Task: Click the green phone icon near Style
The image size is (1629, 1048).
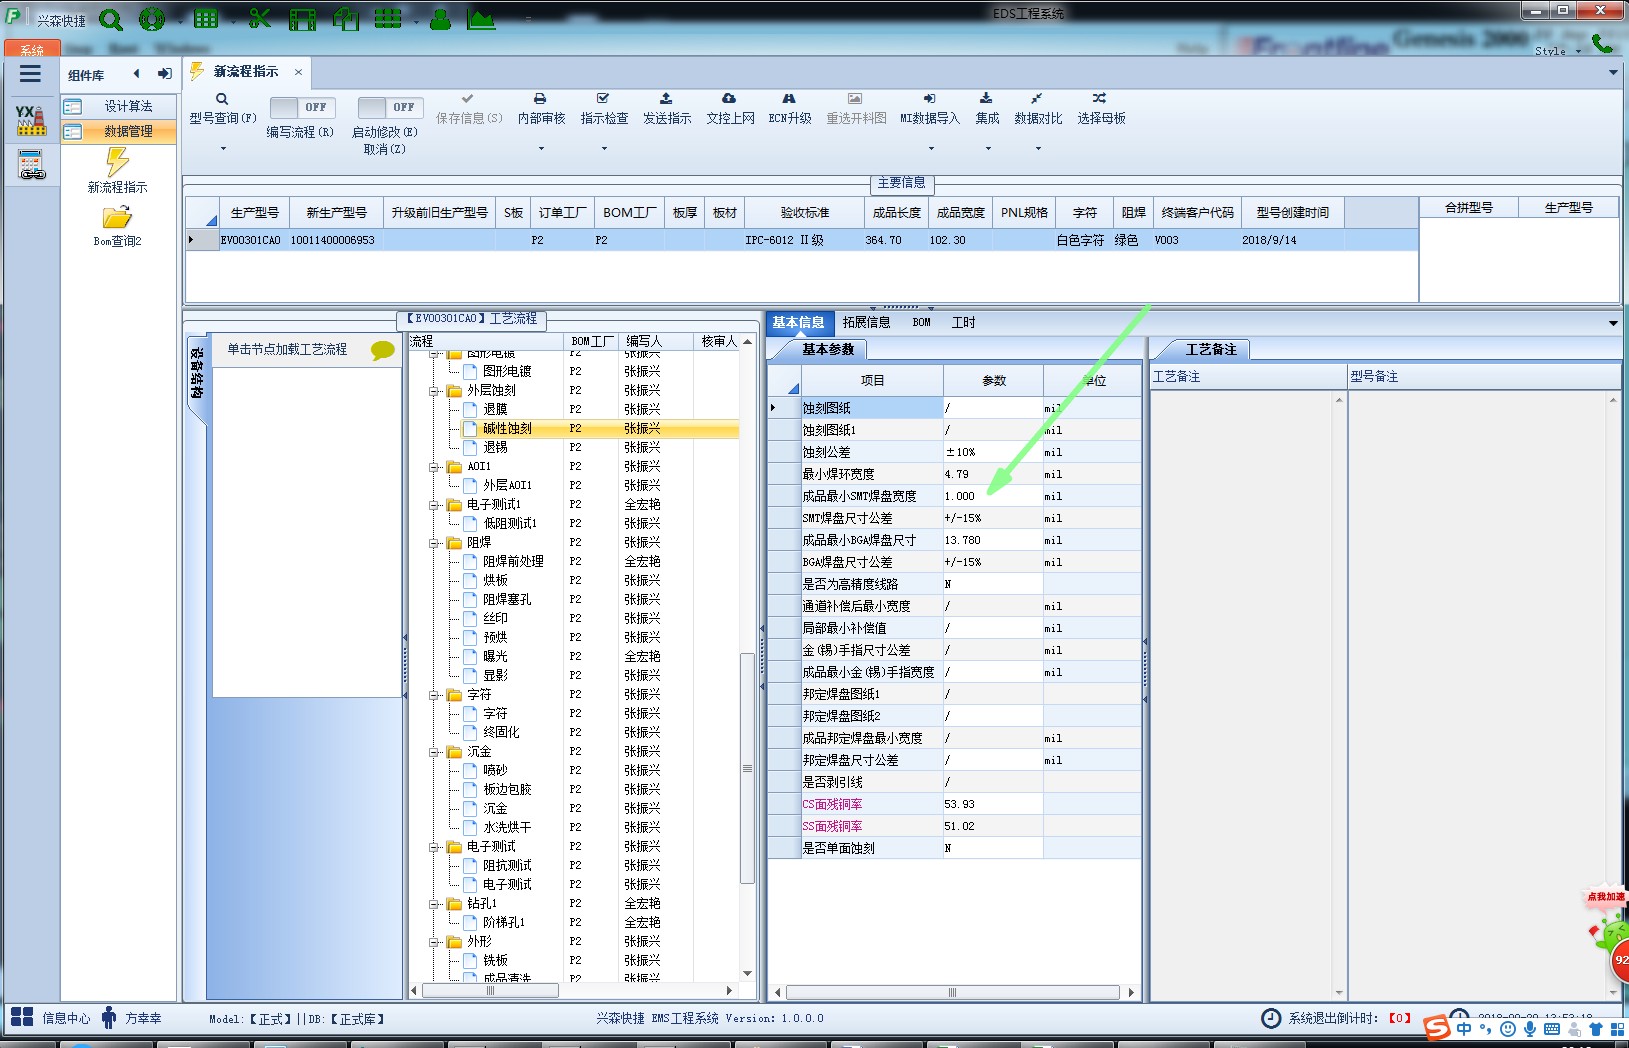Action: 1603,43
